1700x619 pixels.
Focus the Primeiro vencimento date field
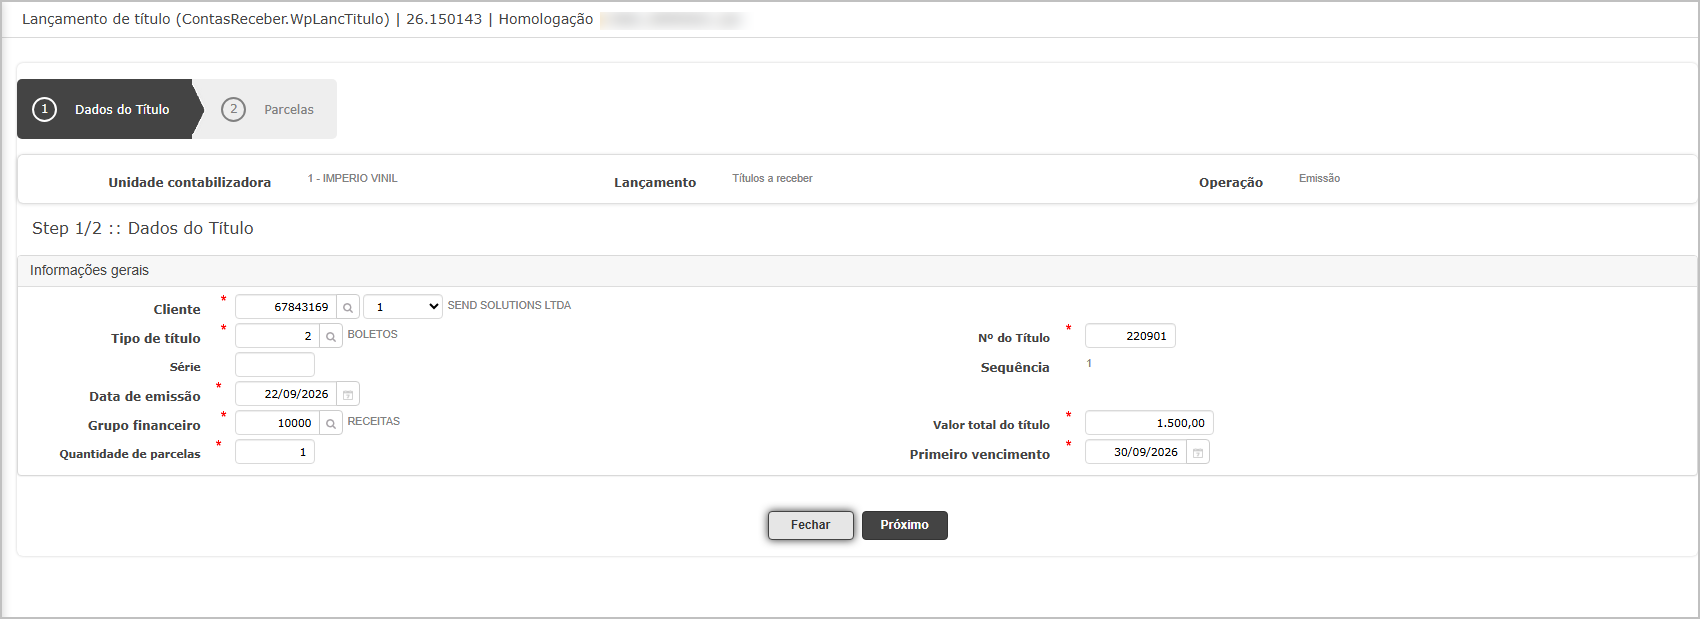point(1136,452)
